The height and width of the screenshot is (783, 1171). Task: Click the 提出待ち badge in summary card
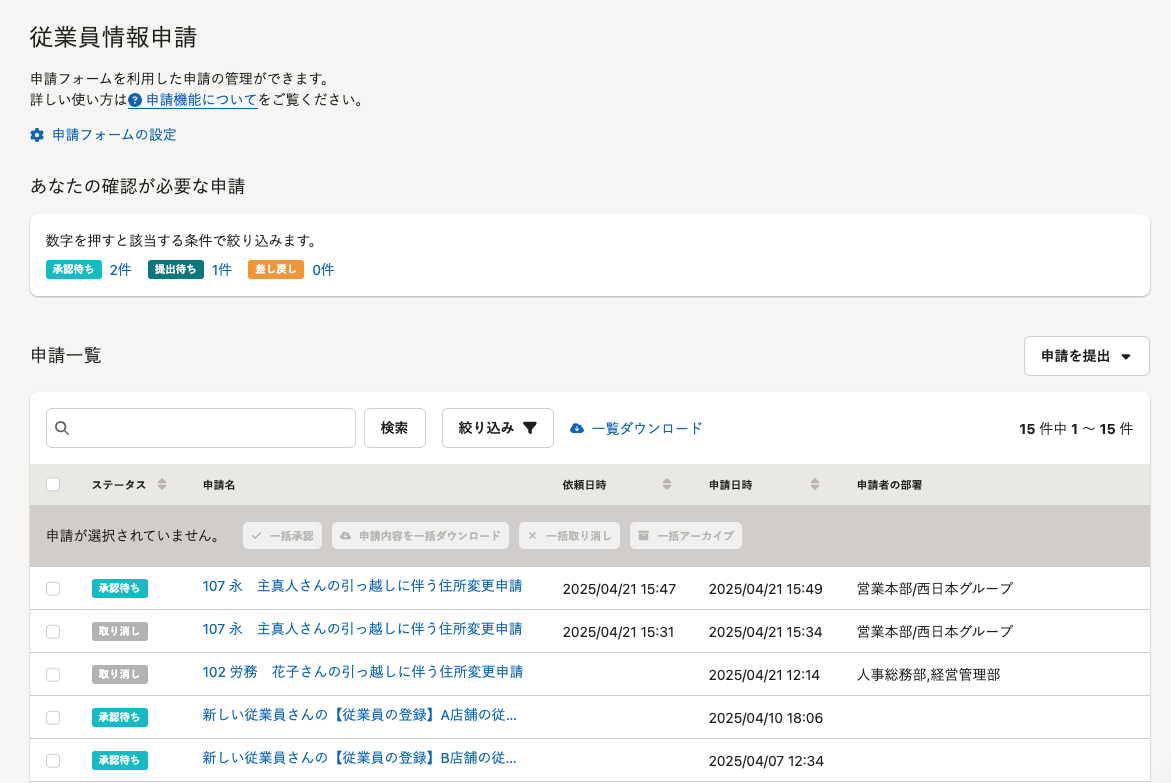176,270
